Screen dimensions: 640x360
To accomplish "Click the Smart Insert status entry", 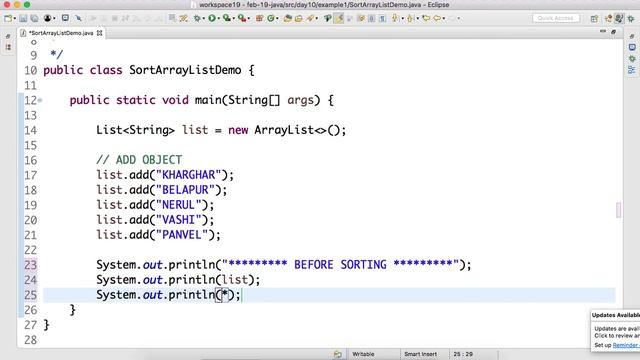I will (x=420, y=354).
